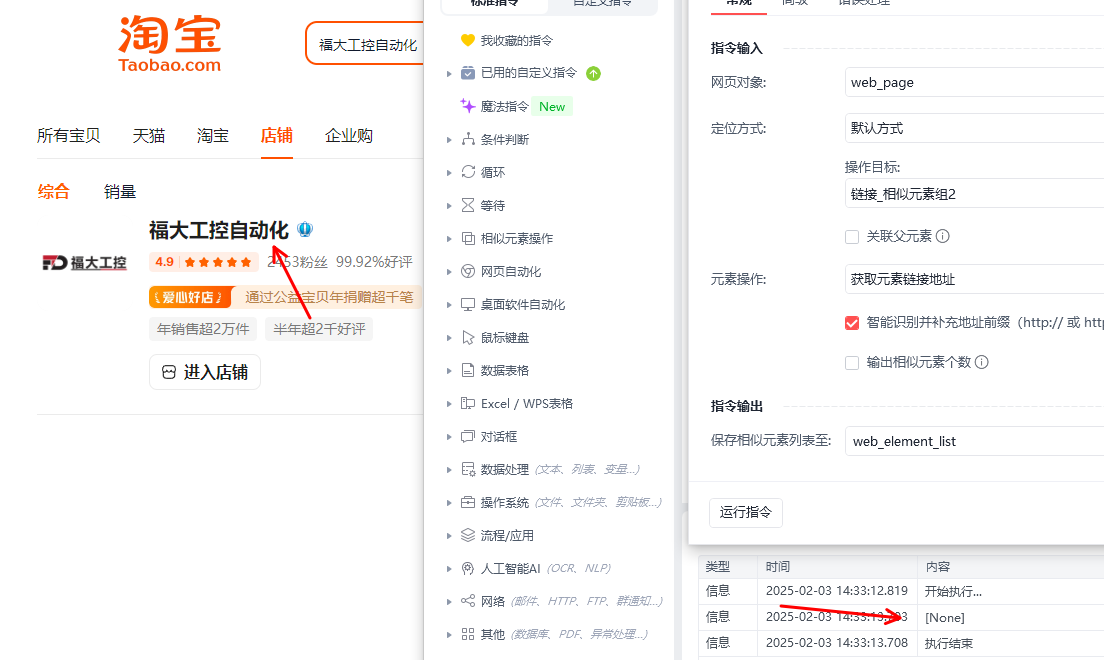Click the blue shop badge beside 福大工控自动化
Image resolution: width=1104 pixels, height=660 pixels.
305,230
